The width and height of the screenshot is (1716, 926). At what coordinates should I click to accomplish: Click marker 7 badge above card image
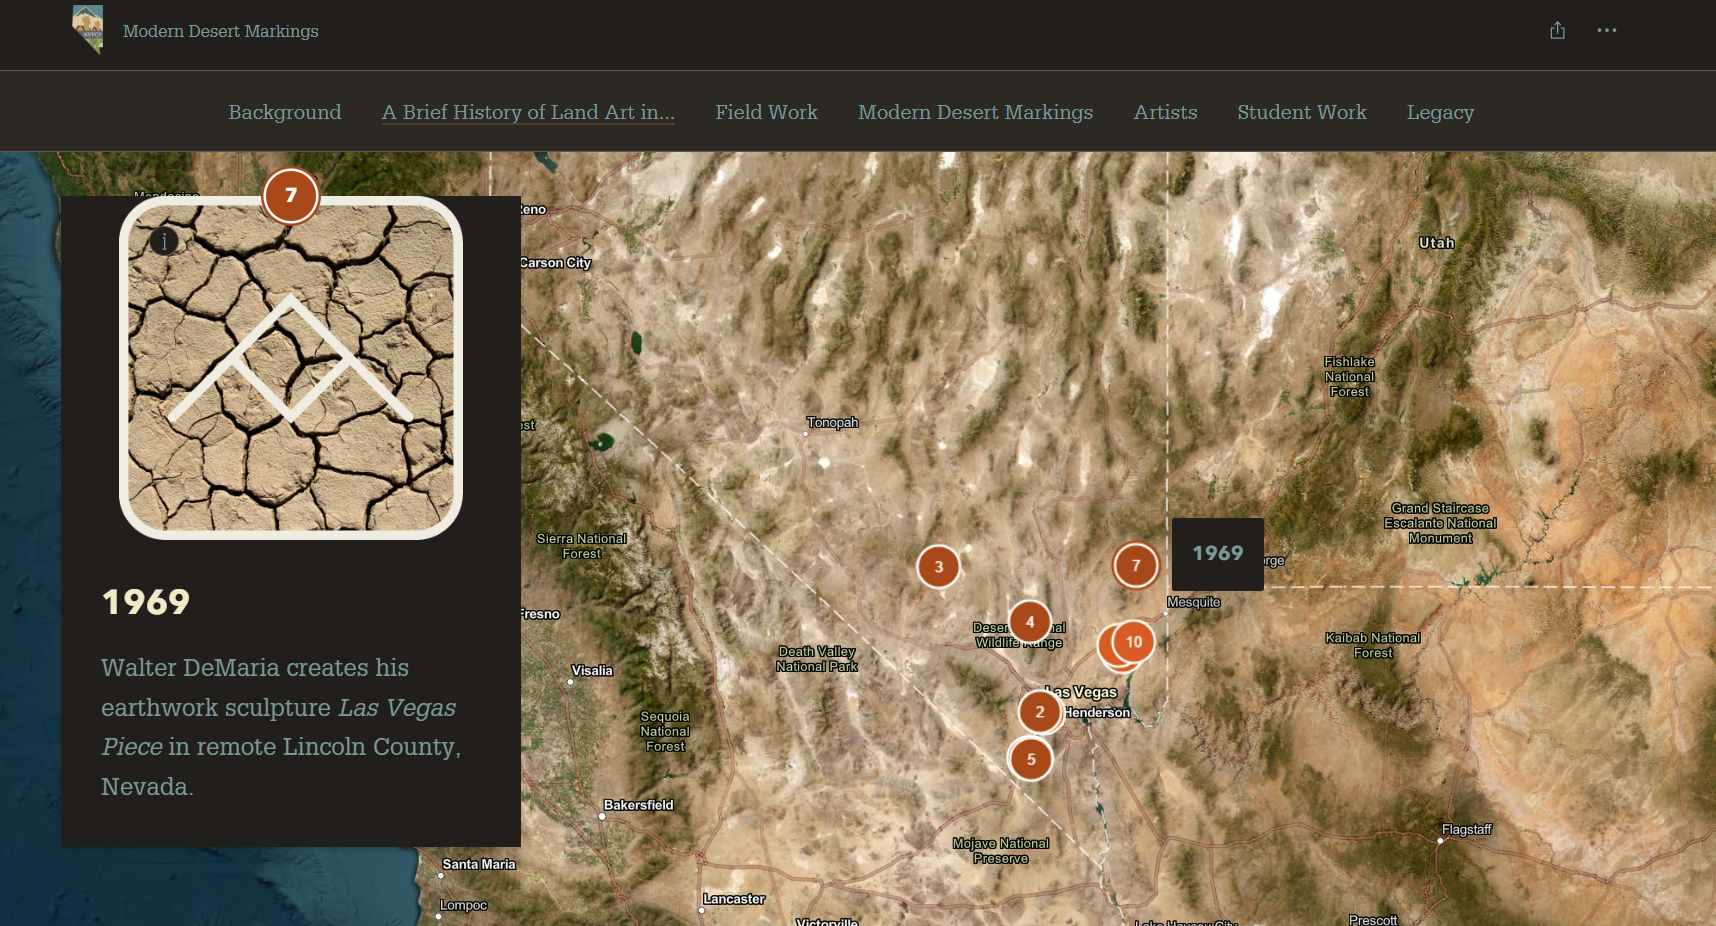point(291,196)
